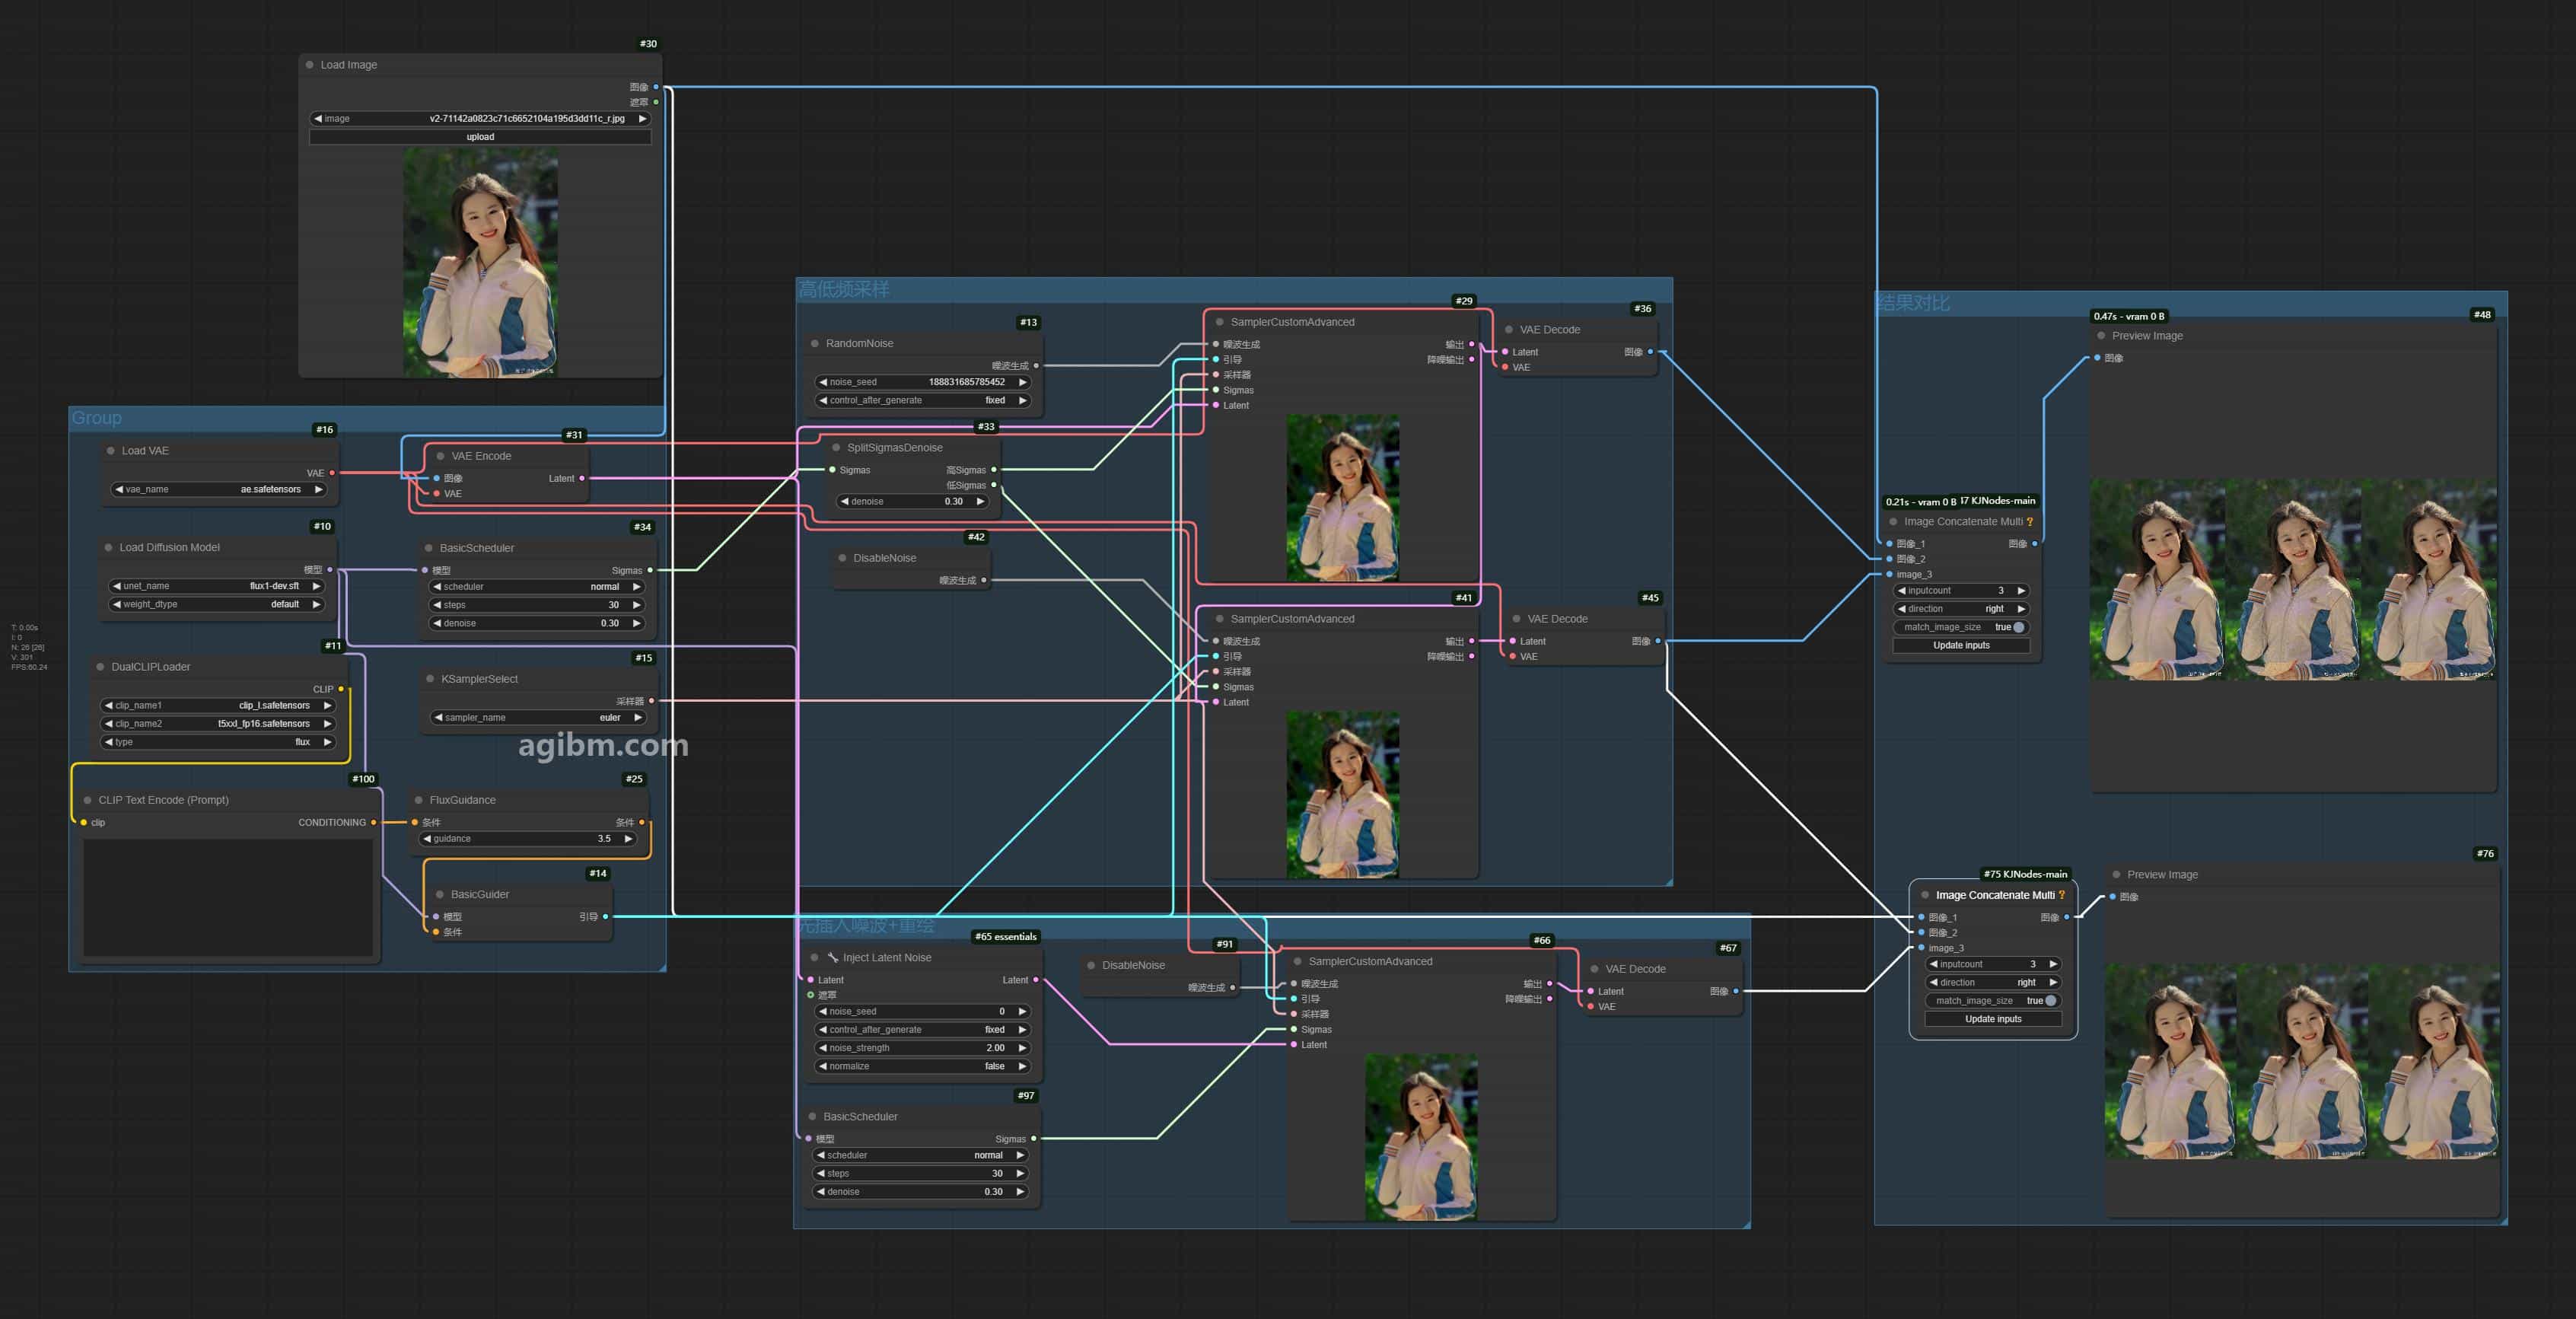Image resolution: width=2576 pixels, height=1319 pixels.
Task: Click the SplitSigmasDenoise node collapse dot
Action: (837, 448)
